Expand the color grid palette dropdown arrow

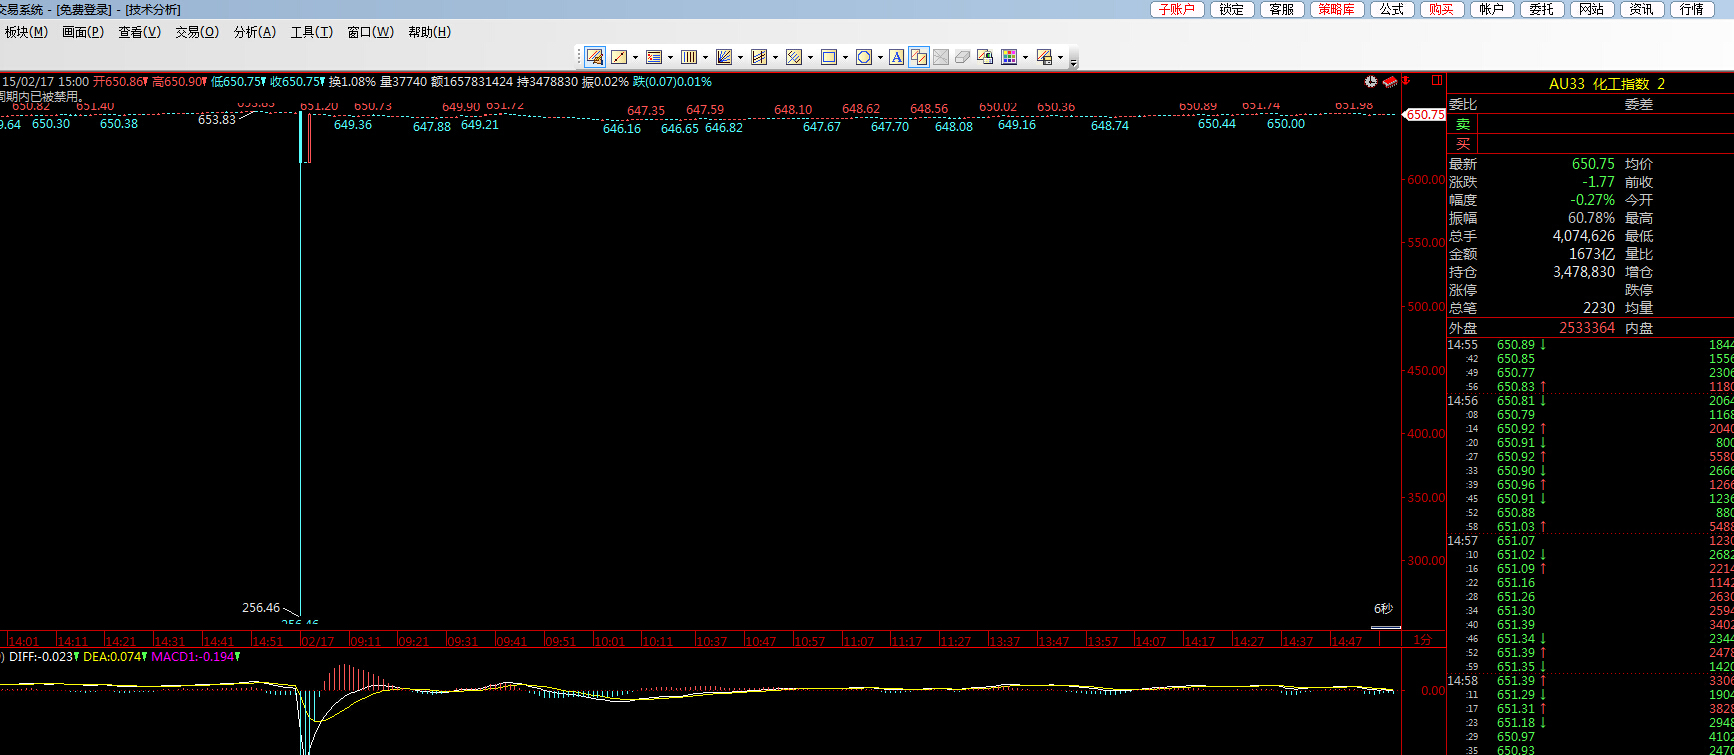[x=1025, y=58]
